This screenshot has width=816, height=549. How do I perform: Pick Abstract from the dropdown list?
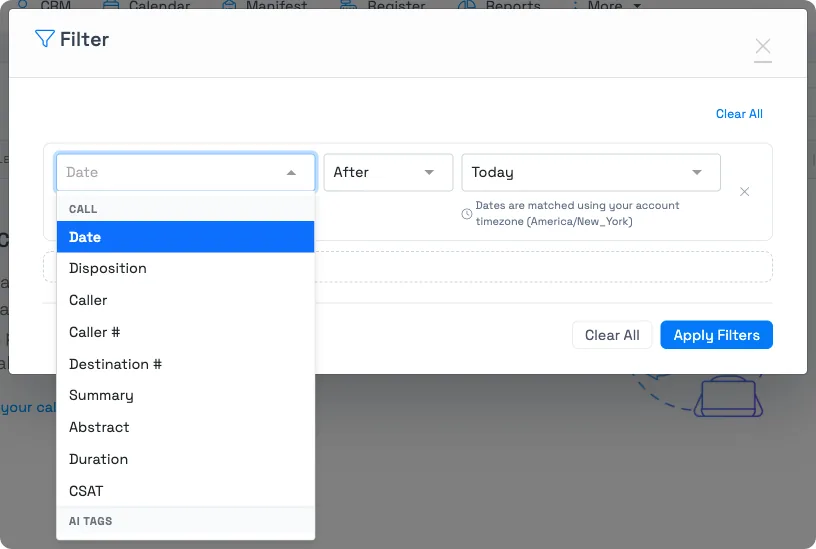click(185, 427)
